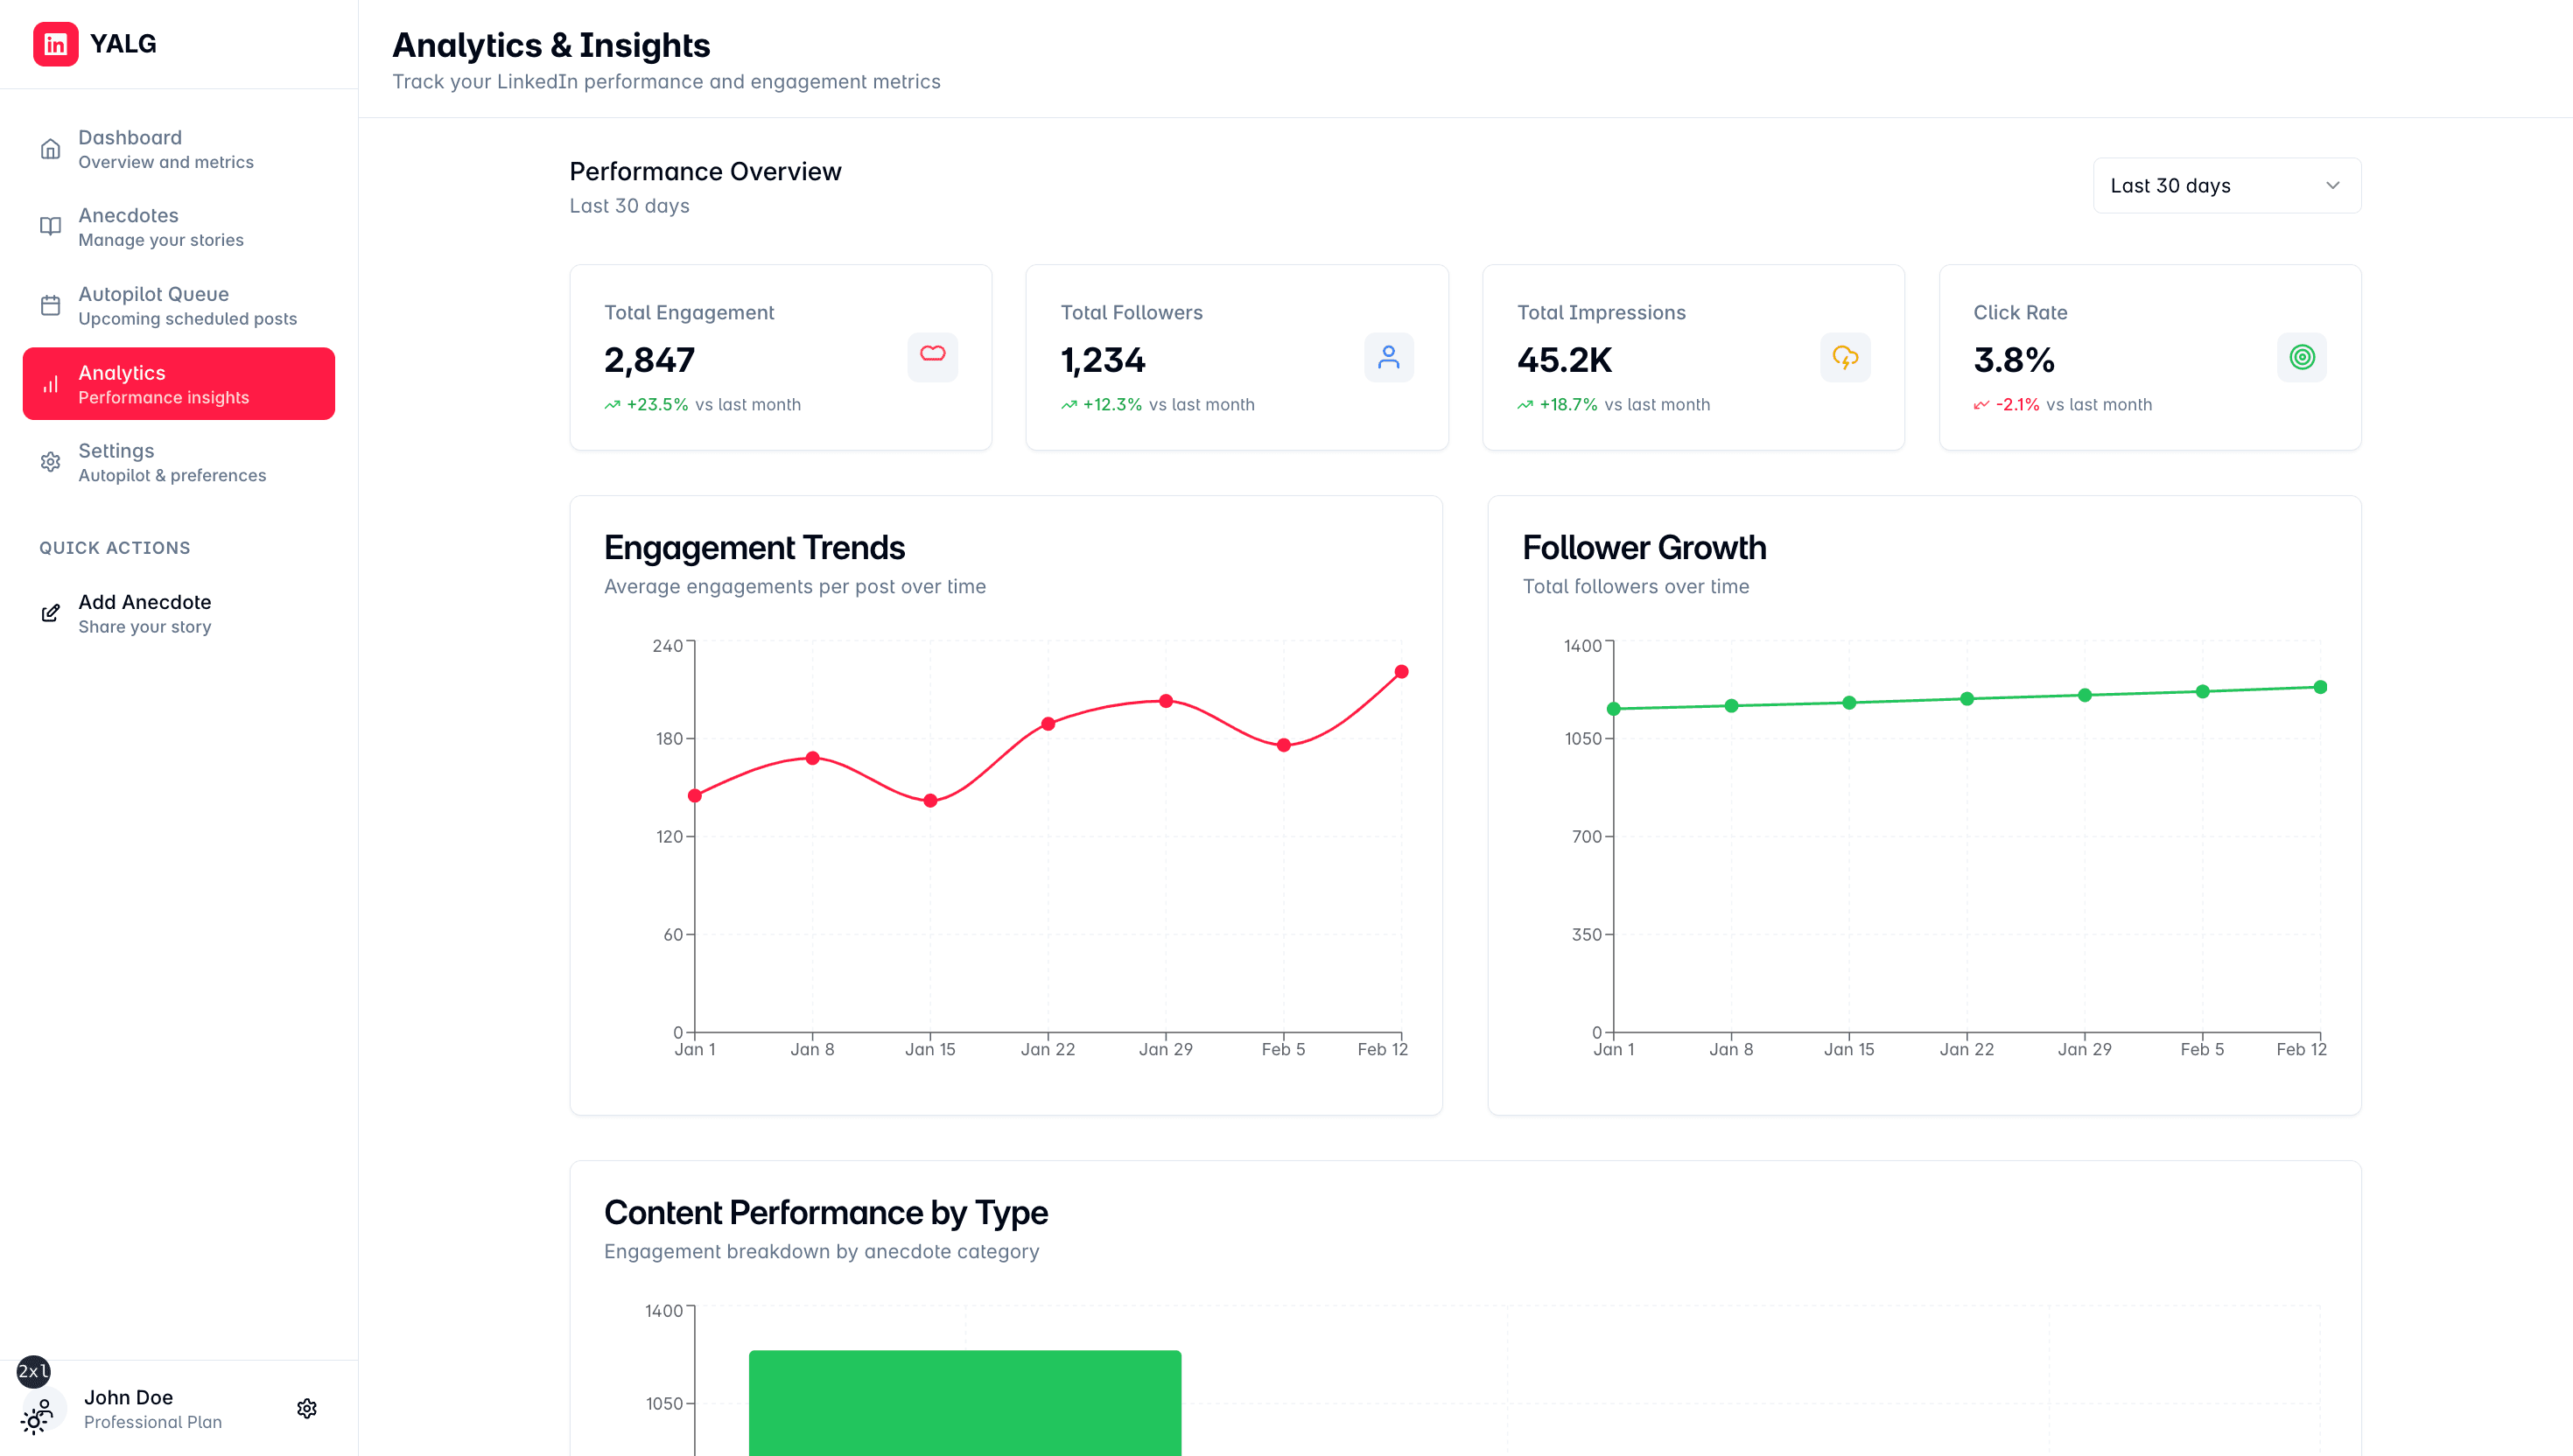This screenshot has width=2573, height=1456.
Task: Click "Total followers over time" subtitle
Action: click(x=1636, y=587)
